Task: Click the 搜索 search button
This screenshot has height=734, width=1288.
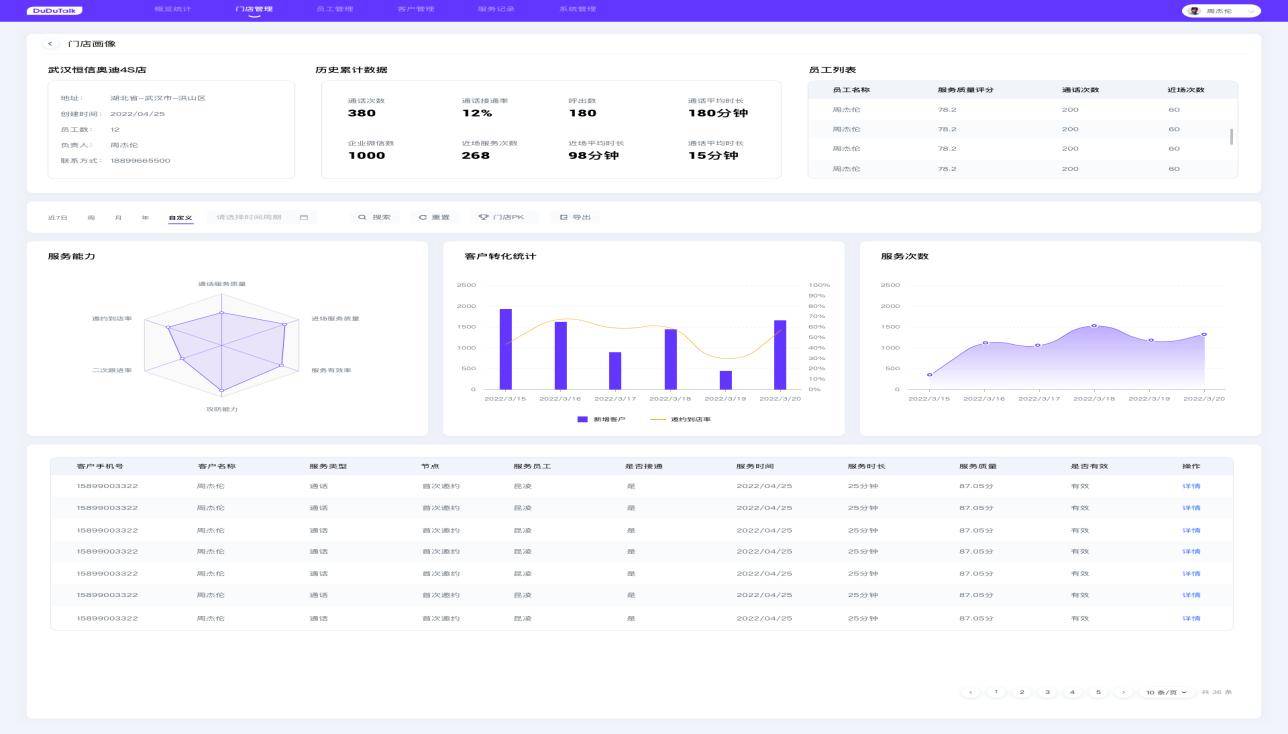Action: coord(375,217)
